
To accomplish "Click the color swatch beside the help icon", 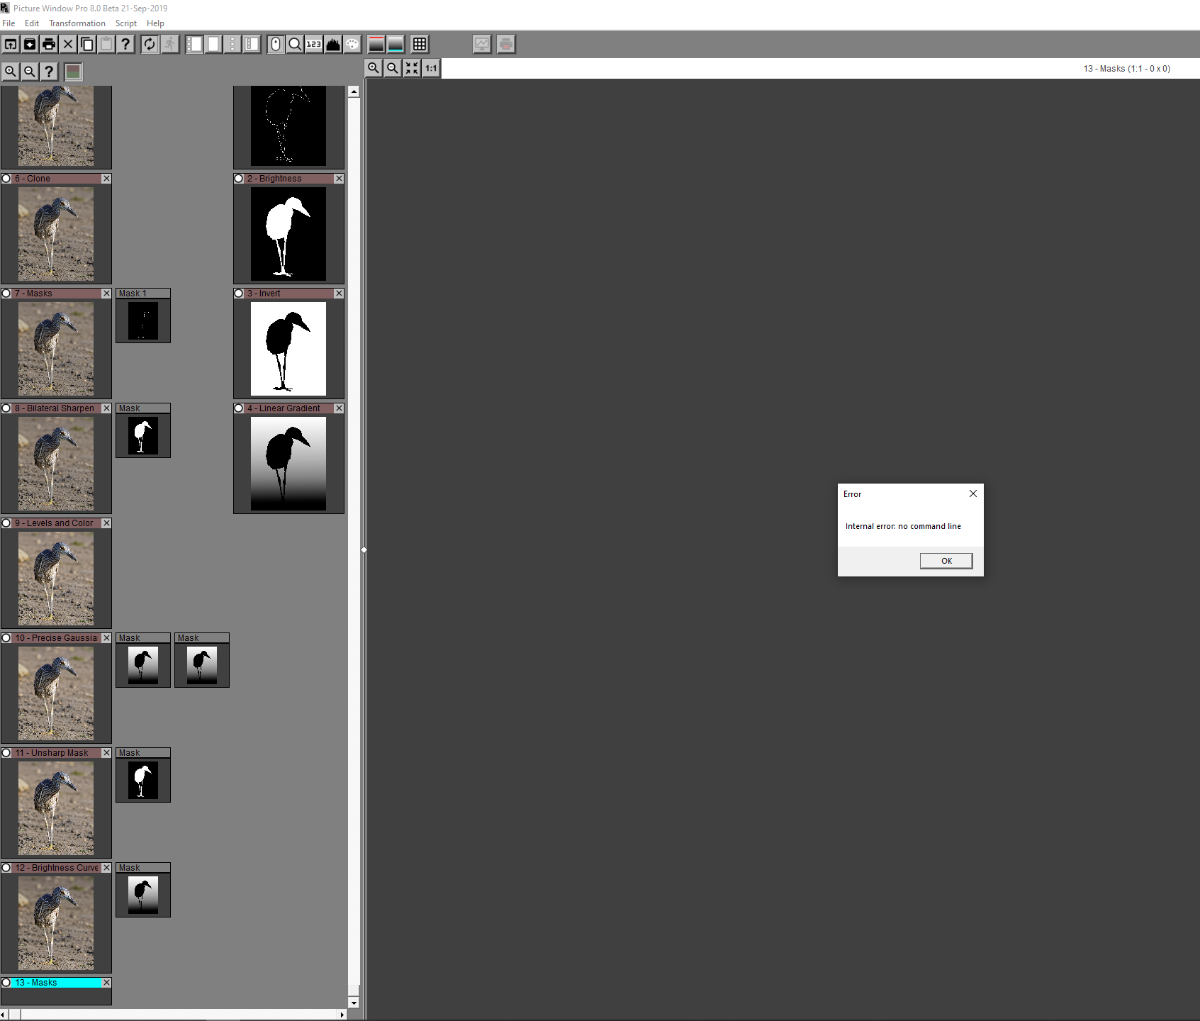I will click(x=71, y=71).
